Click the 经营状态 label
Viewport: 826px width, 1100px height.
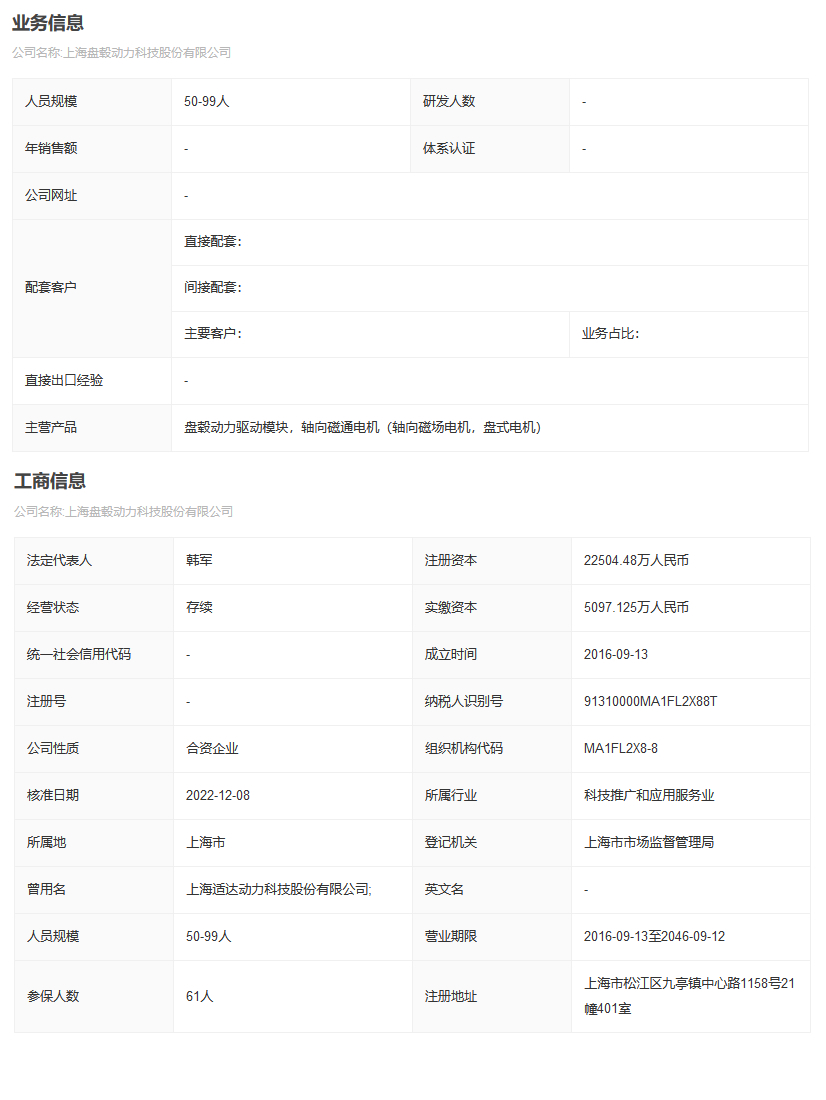[x=53, y=608]
